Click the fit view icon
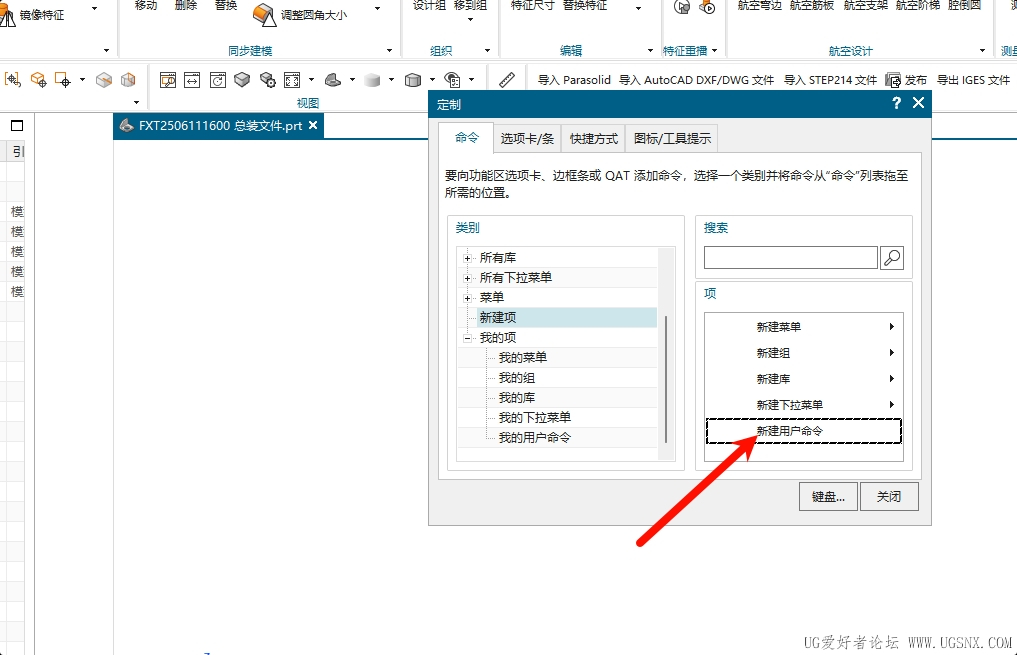The height and width of the screenshot is (655, 1017). (293, 80)
